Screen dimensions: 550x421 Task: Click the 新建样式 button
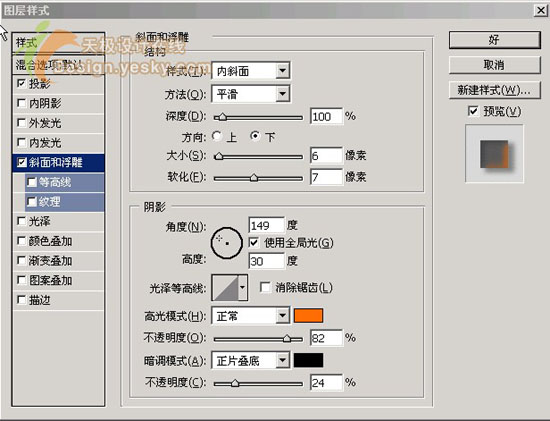(x=495, y=91)
